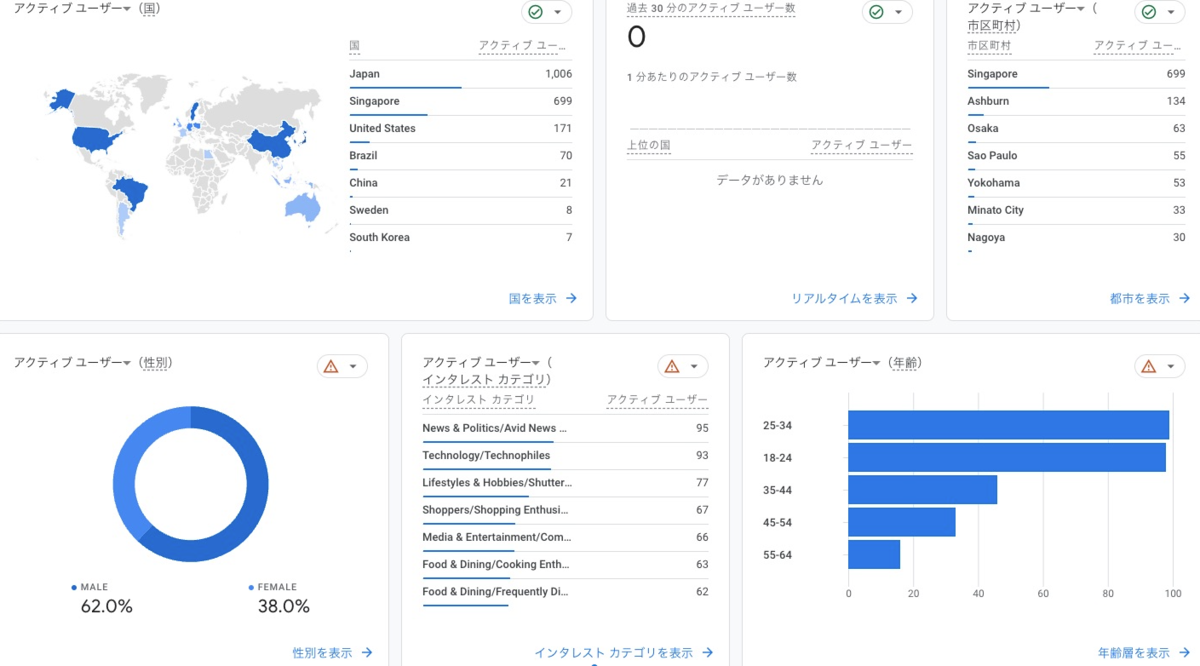Open the リアルタイムを表示 link
Image resolution: width=1200 pixels, height=666 pixels.
point(854,298)
